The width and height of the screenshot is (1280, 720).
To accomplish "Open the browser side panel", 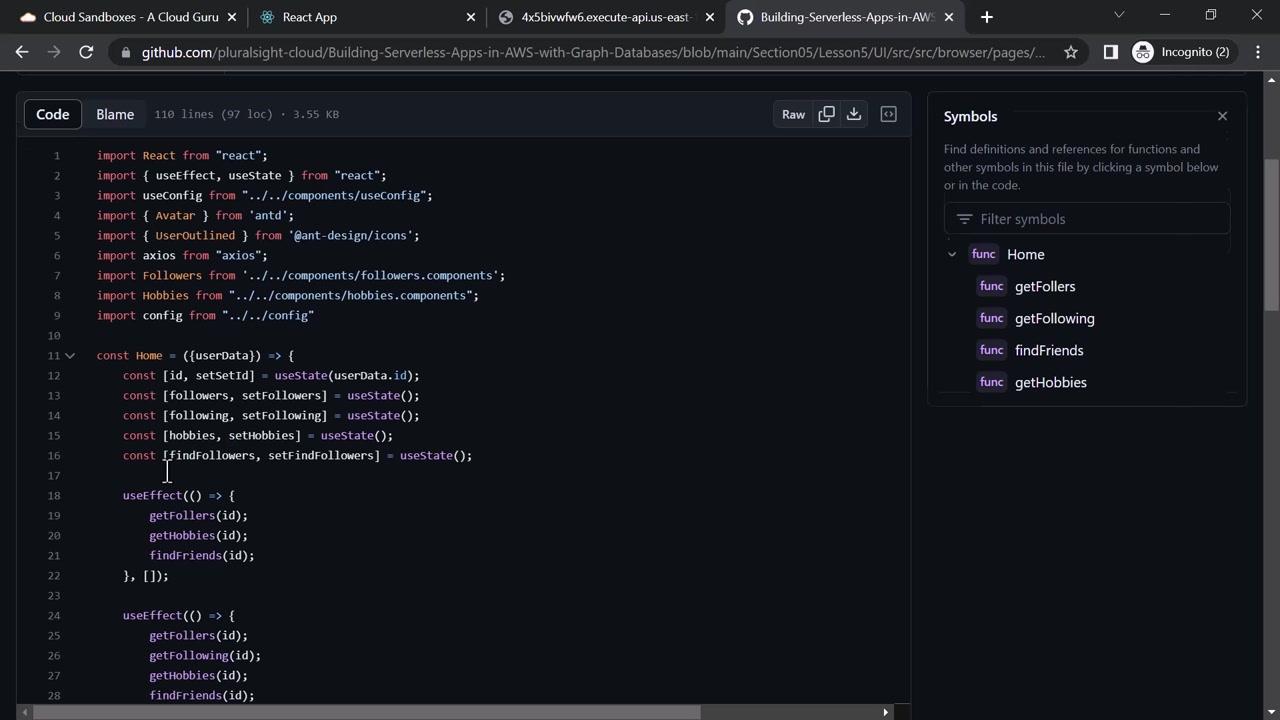I will (1110, 52).
